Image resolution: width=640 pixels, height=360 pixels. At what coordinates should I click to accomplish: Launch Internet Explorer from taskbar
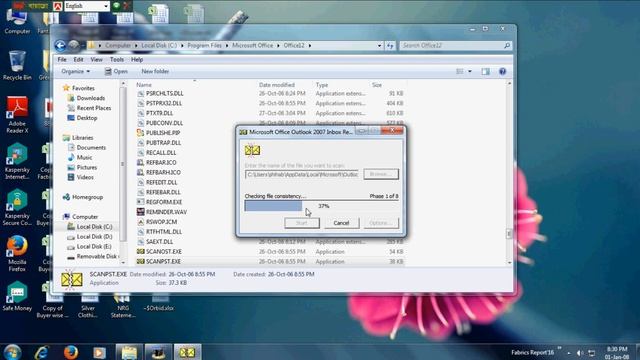pyautogui.click(x=42, y=352)
